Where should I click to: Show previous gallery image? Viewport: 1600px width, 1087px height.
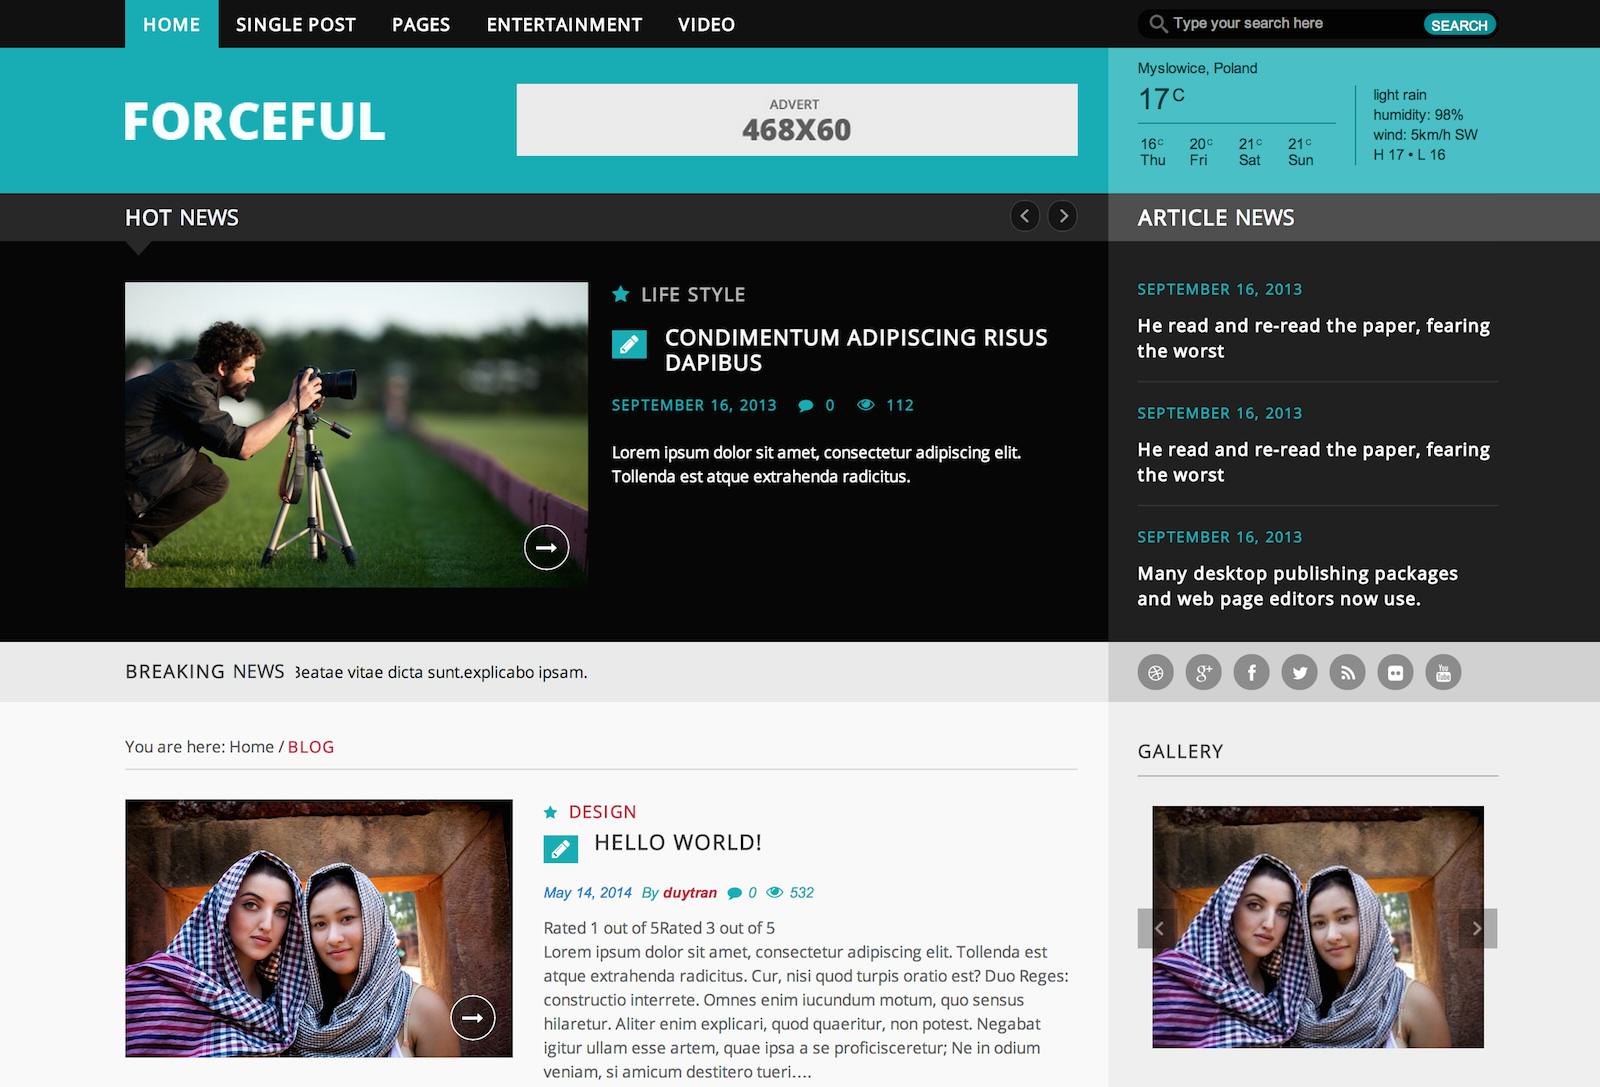[1157, 928]
